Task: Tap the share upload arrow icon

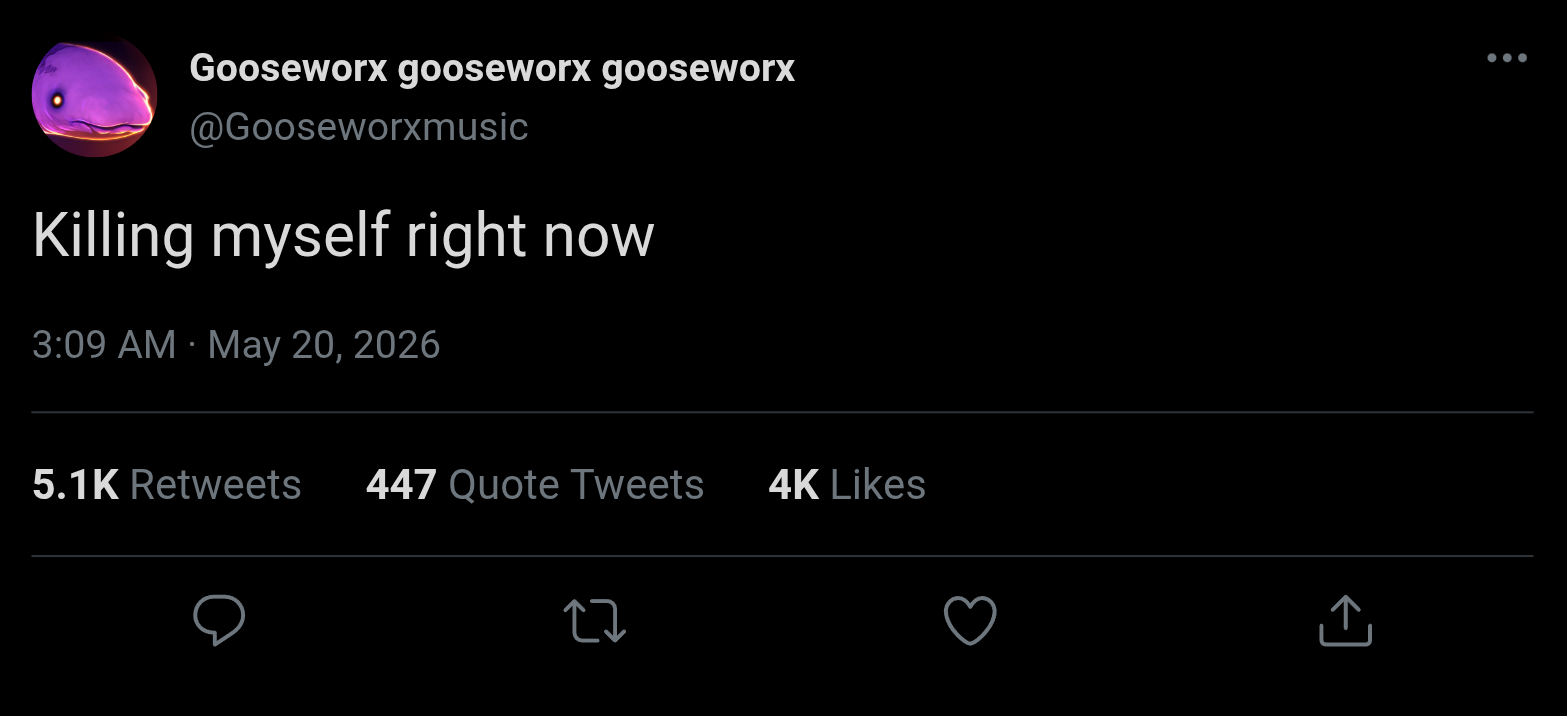Action: (1345, 620)
